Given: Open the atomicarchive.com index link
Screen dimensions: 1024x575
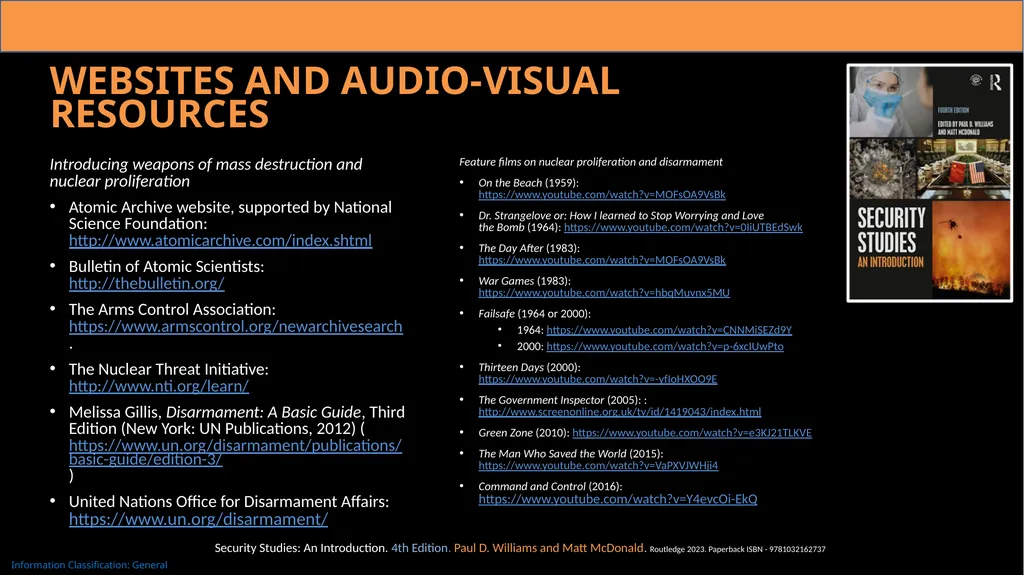Looking at the screenshot, I should click(x=220, y=240).
